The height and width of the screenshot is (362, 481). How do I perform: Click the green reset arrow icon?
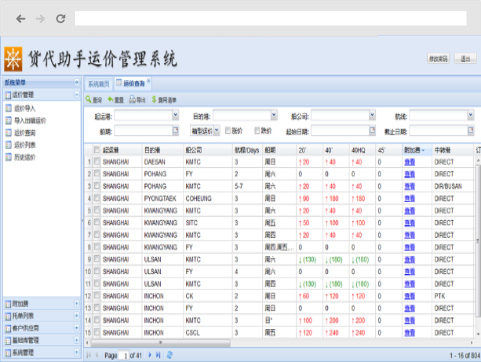tap(110, 99)
